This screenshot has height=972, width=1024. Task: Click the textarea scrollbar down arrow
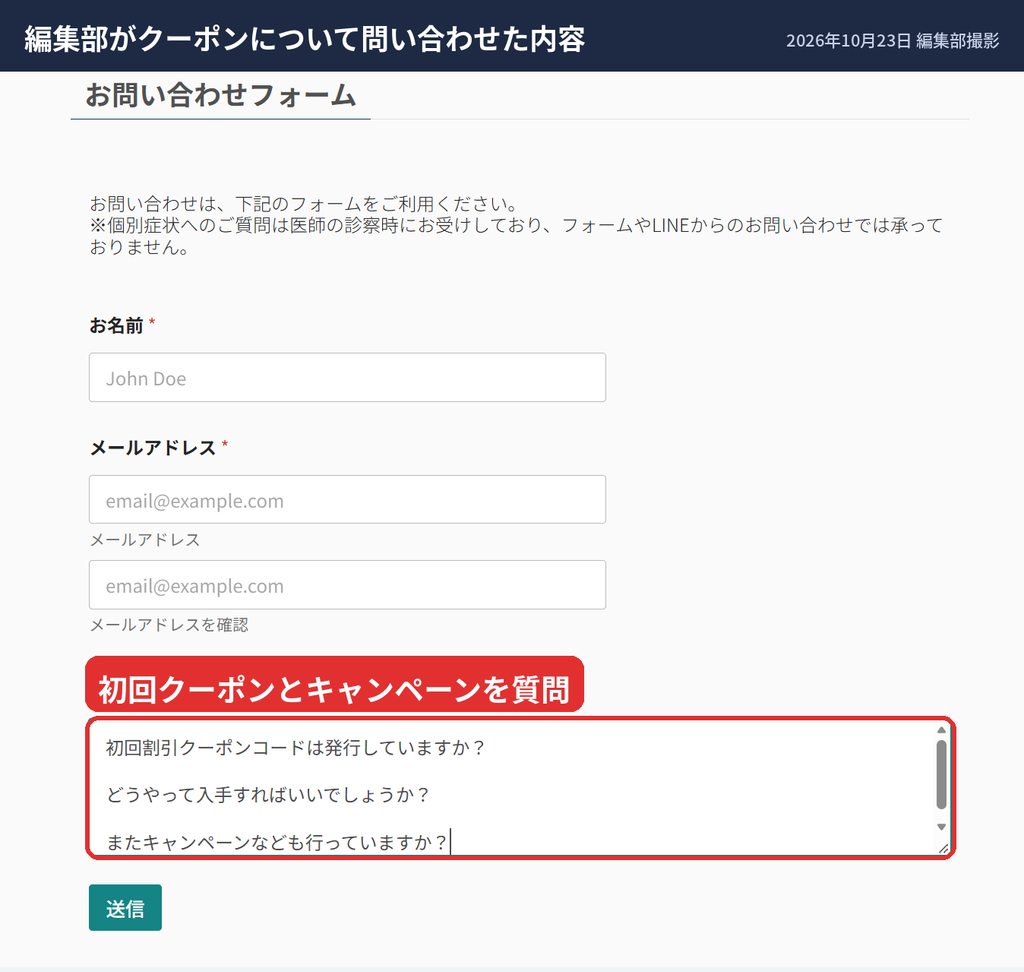pyautogui.click(x=941, y=827)
